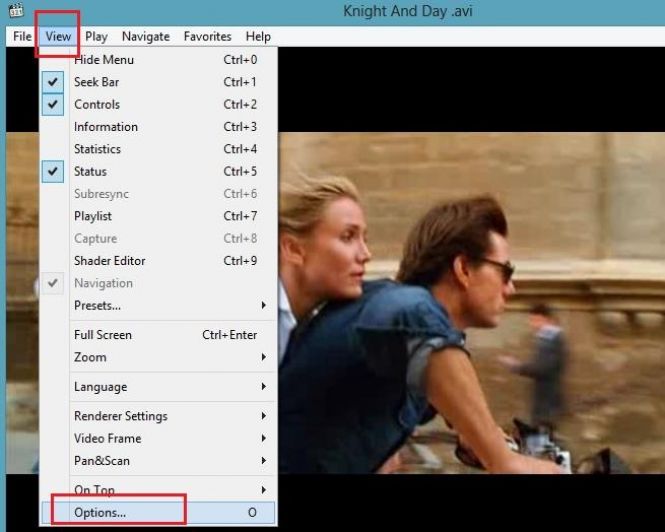Open the Help menu

[x=258, y=36]
